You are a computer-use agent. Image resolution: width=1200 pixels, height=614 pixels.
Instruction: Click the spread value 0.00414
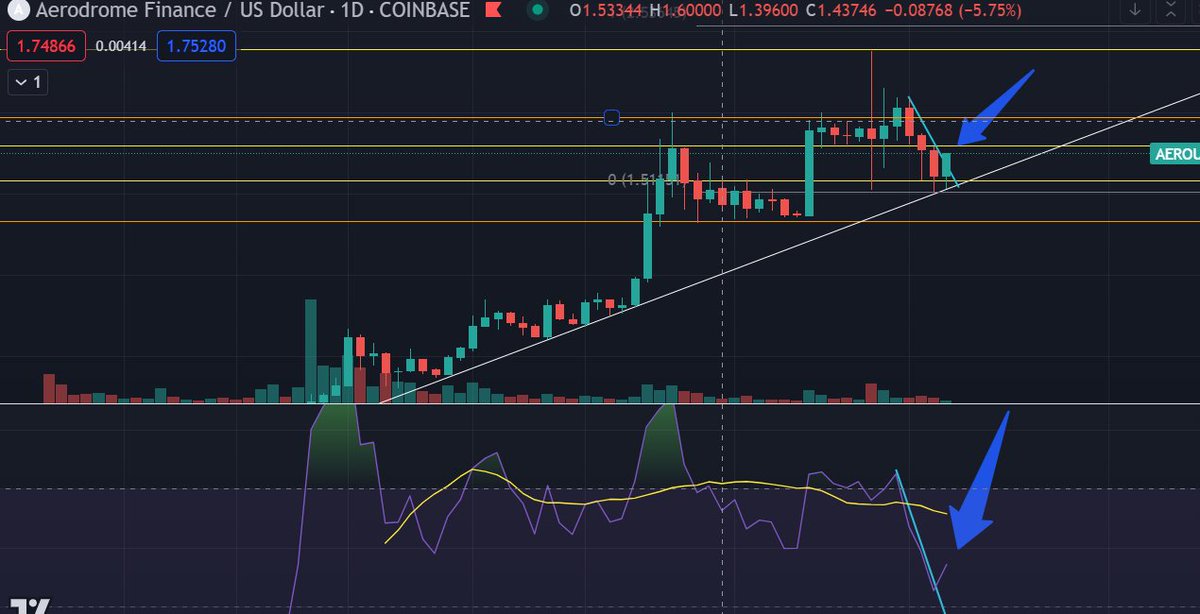pos(122,47)
